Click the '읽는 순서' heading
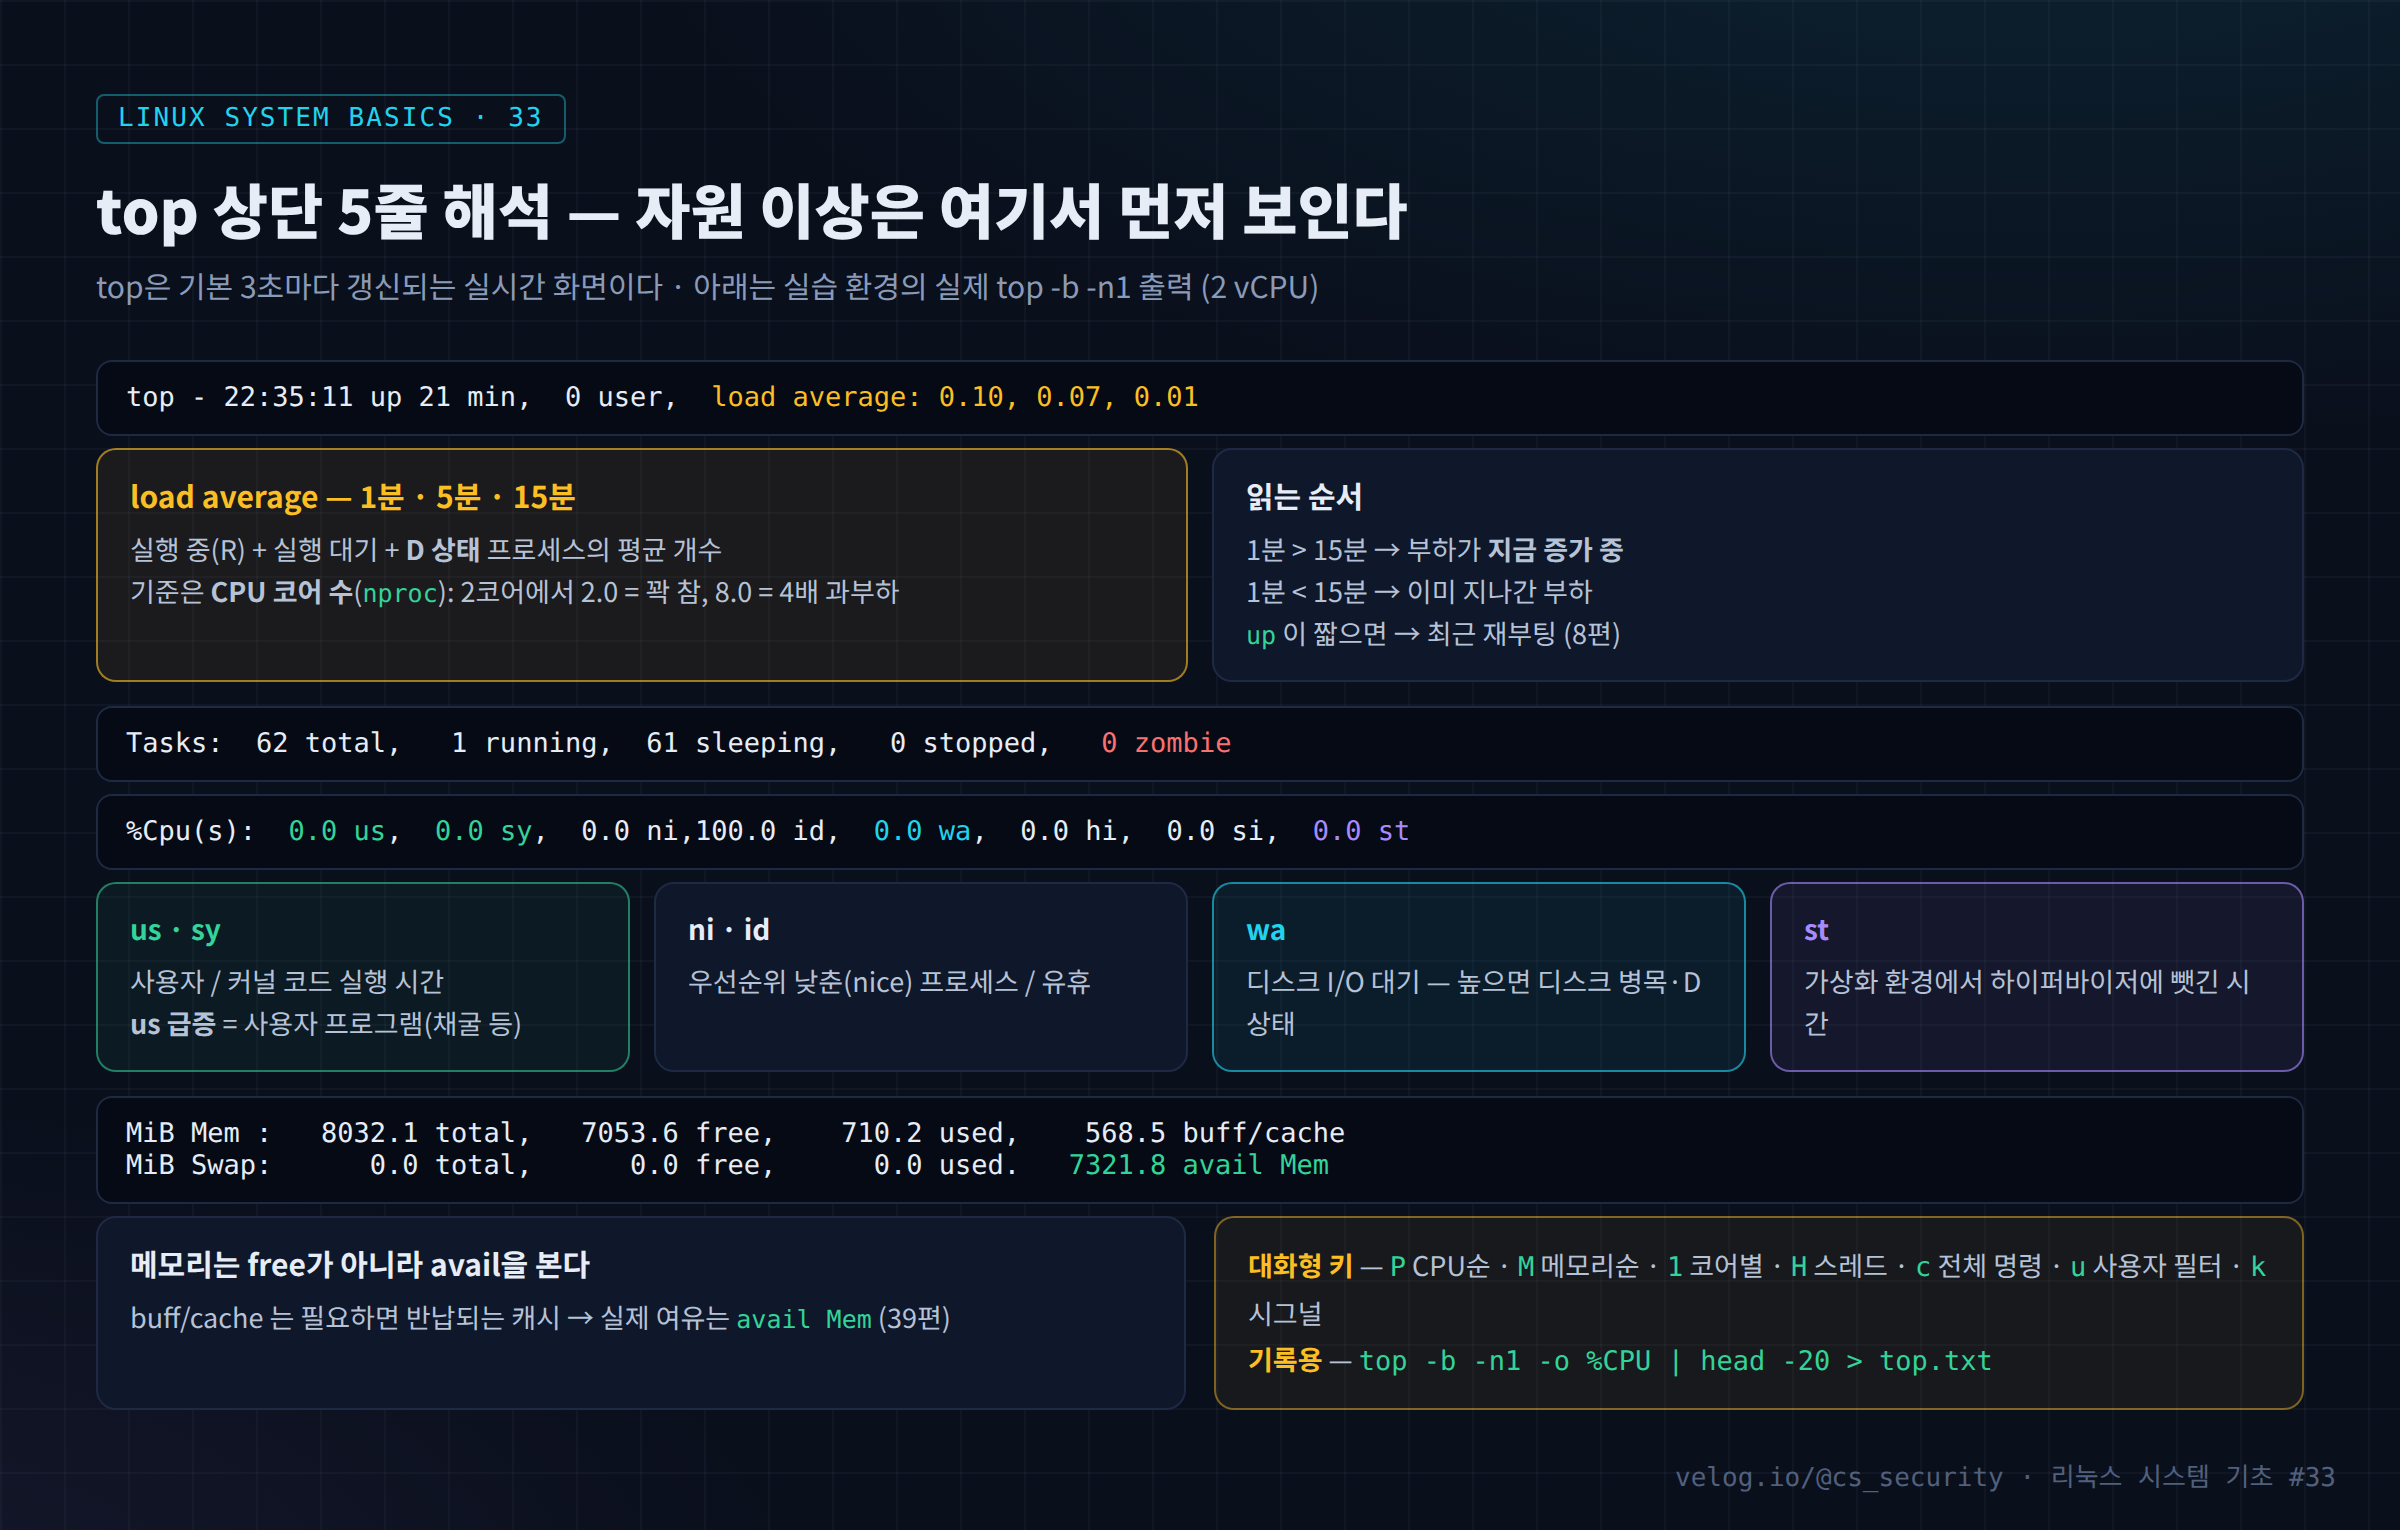The height and width of the screenshot is (1530, 2400). pyautogui.click(x=1304, y=497)
